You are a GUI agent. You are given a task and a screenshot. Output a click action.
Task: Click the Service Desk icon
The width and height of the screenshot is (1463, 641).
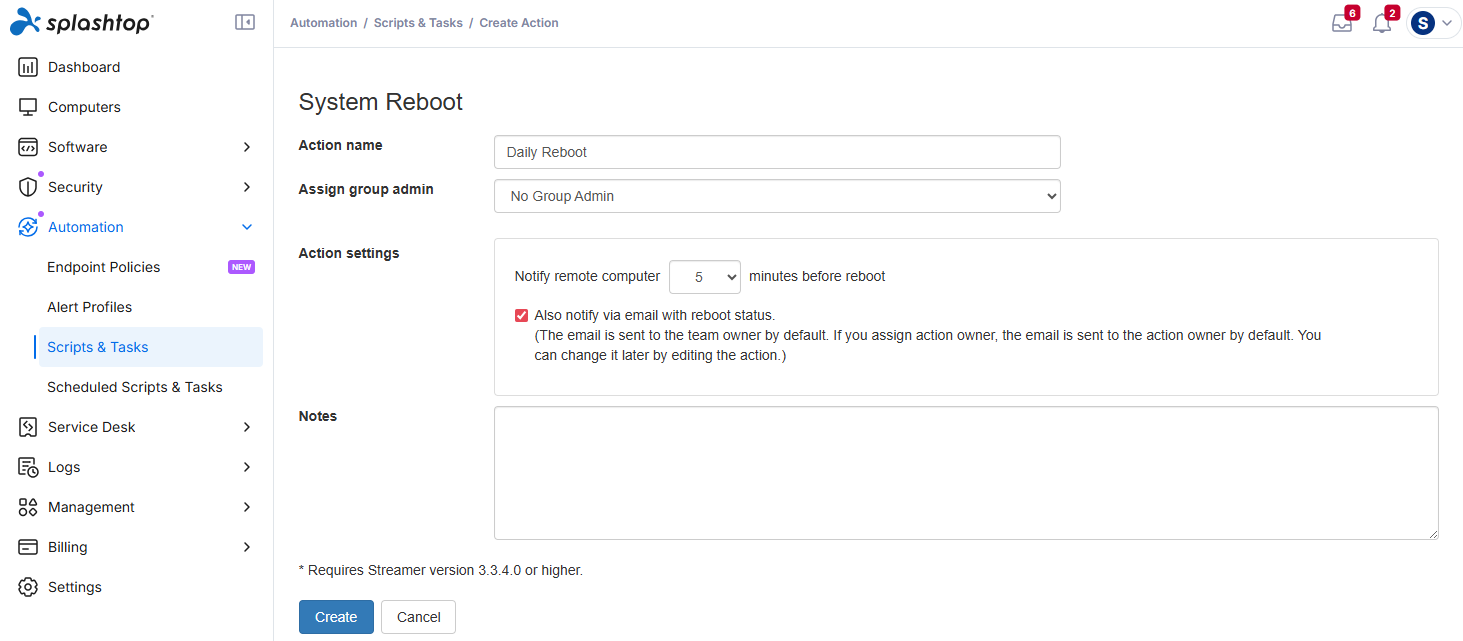click(x=28, y=427)
